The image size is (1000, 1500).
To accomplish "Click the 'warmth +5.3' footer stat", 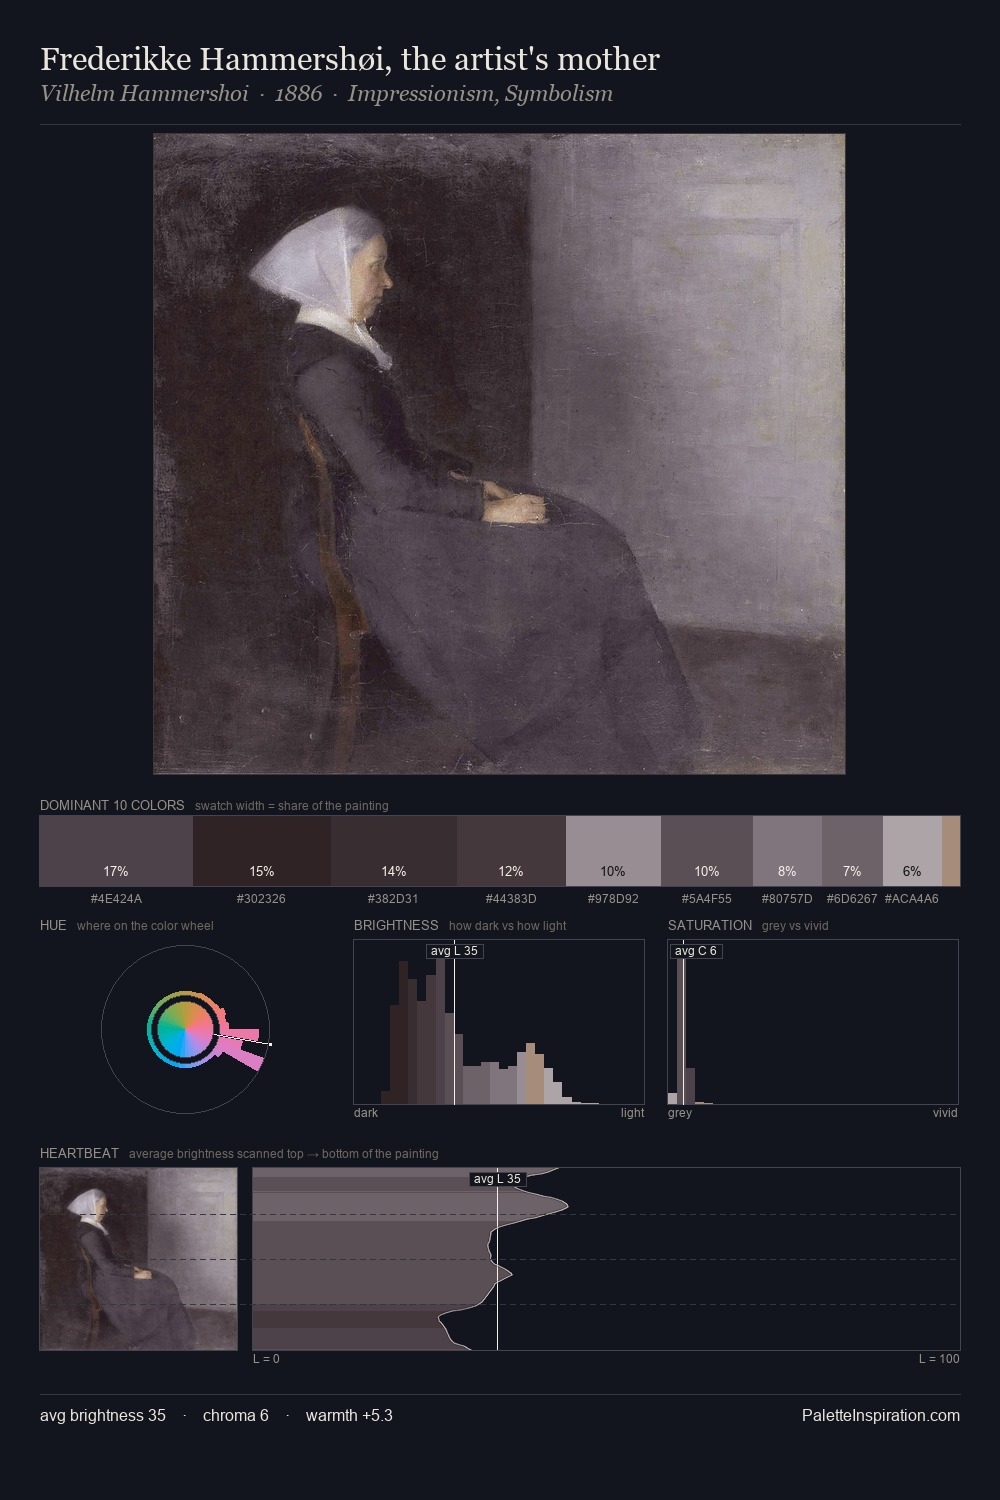I will [349, 1415].
